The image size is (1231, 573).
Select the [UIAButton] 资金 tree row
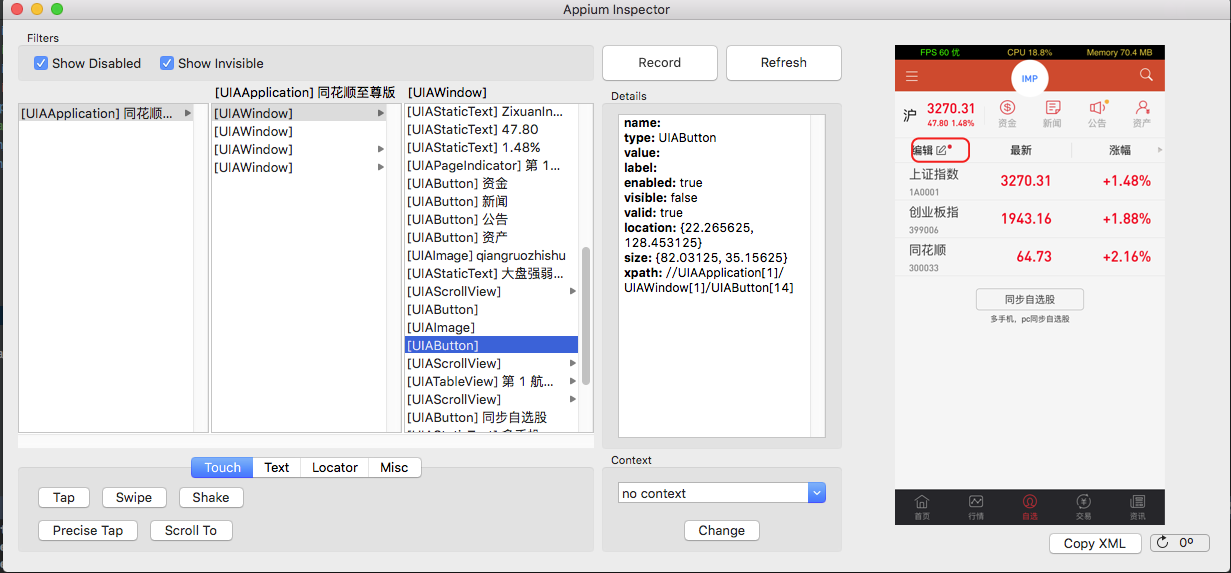click(491, 184)
